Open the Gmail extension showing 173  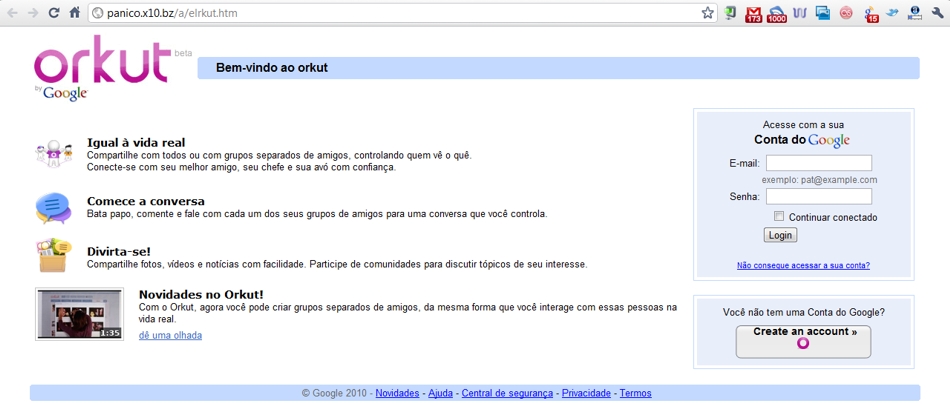click(754, 14)
